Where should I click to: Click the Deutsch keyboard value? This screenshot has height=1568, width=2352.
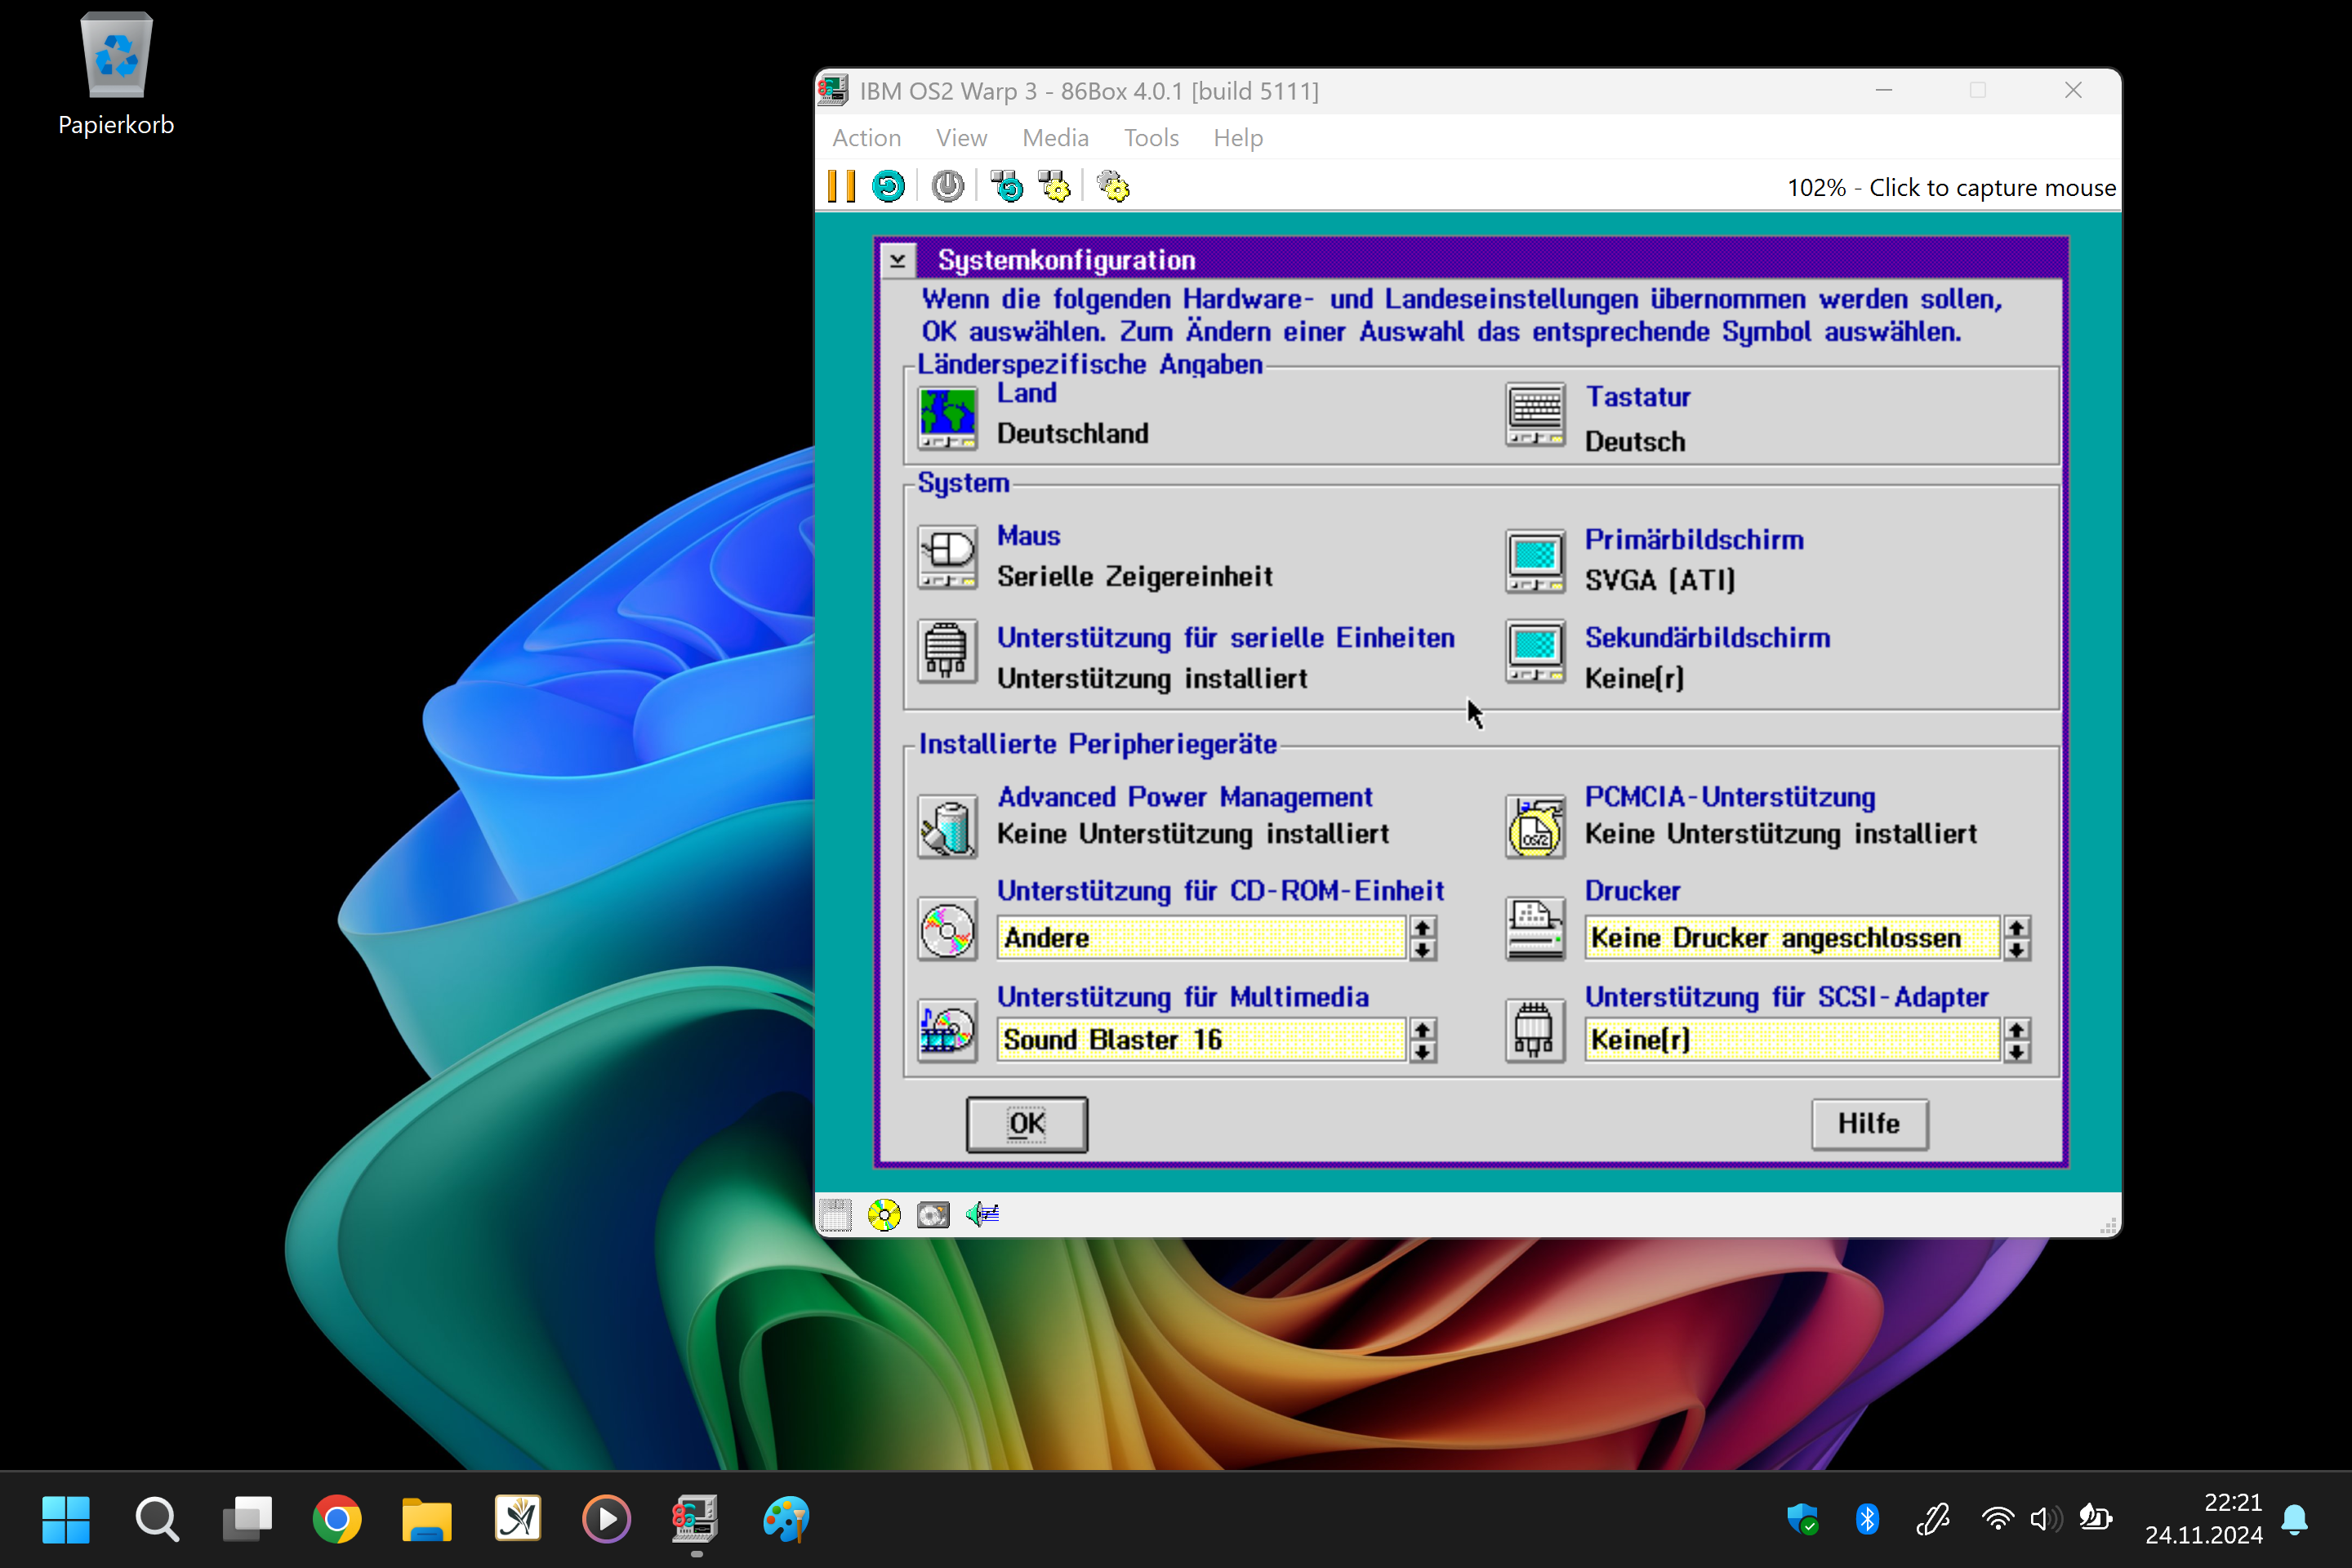click(x=1635, y=442)
